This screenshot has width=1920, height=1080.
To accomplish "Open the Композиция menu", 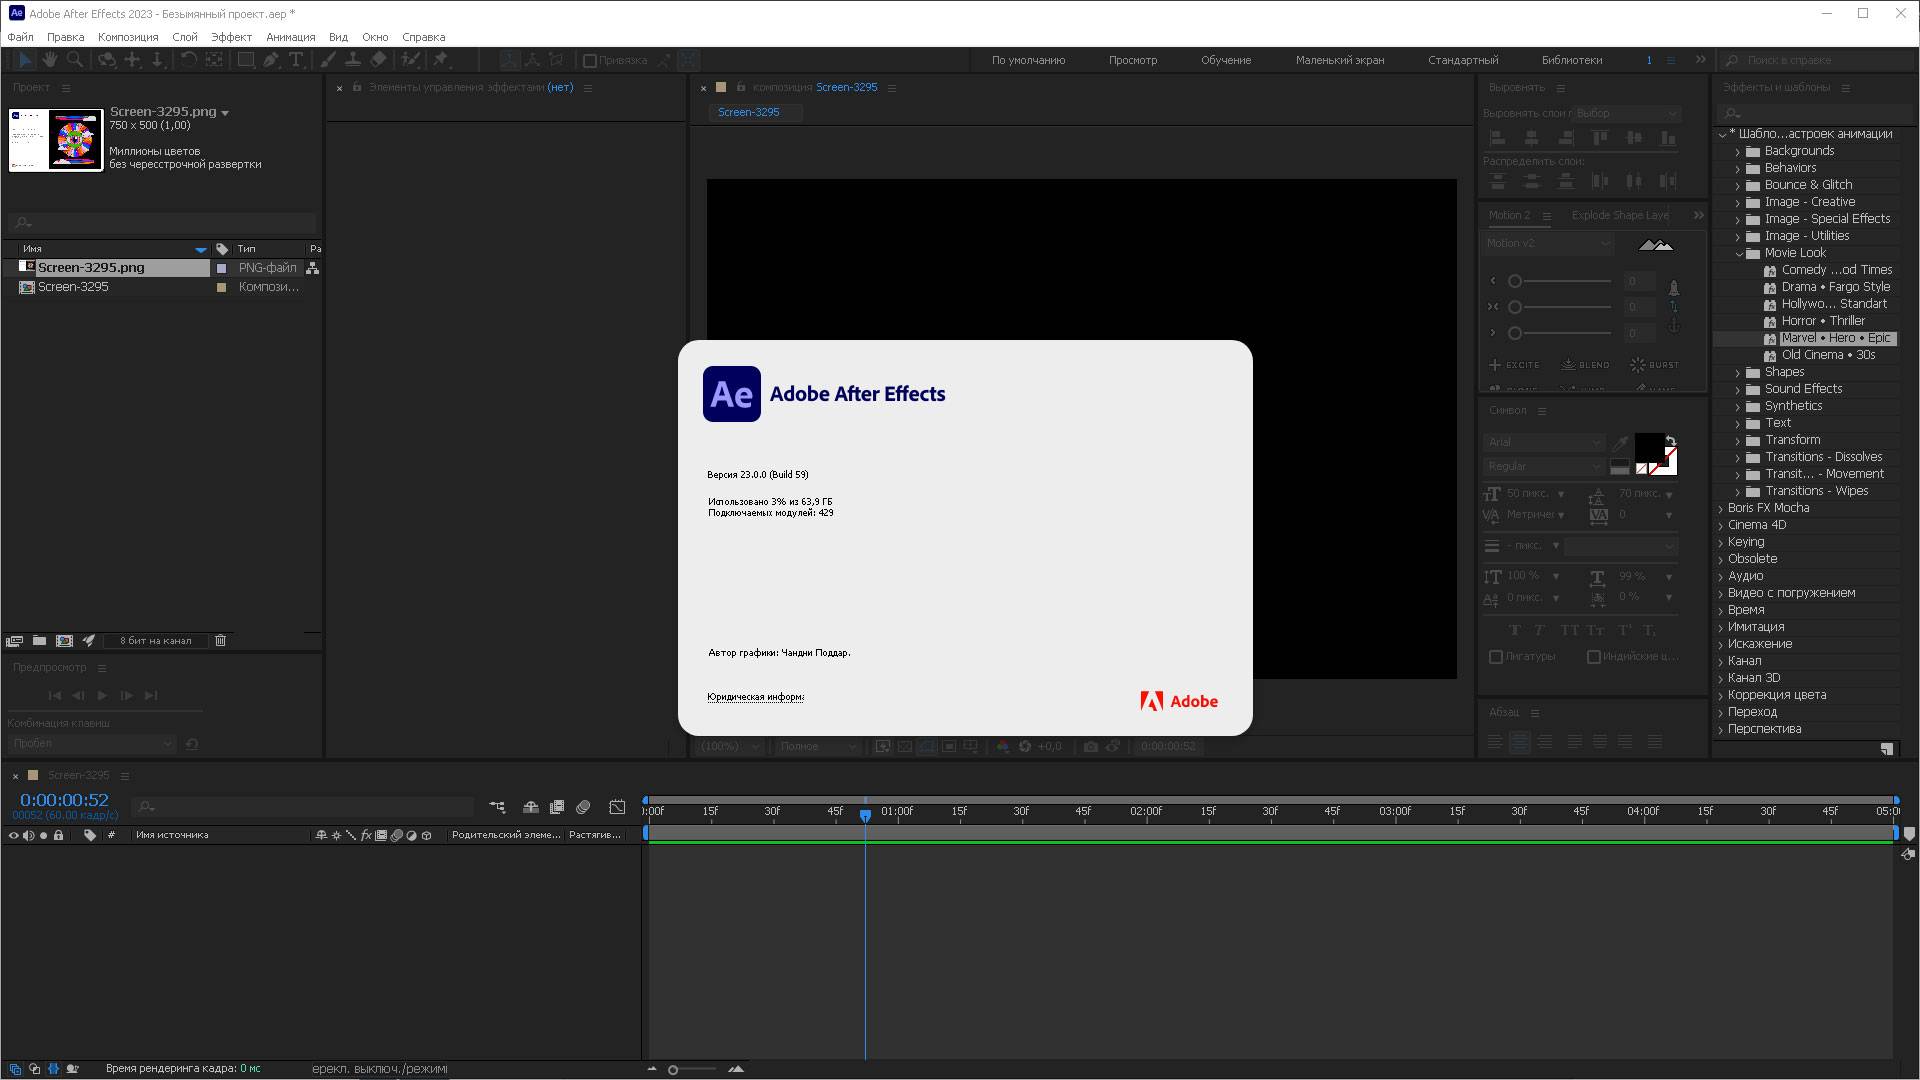I will tap(128, 37).
